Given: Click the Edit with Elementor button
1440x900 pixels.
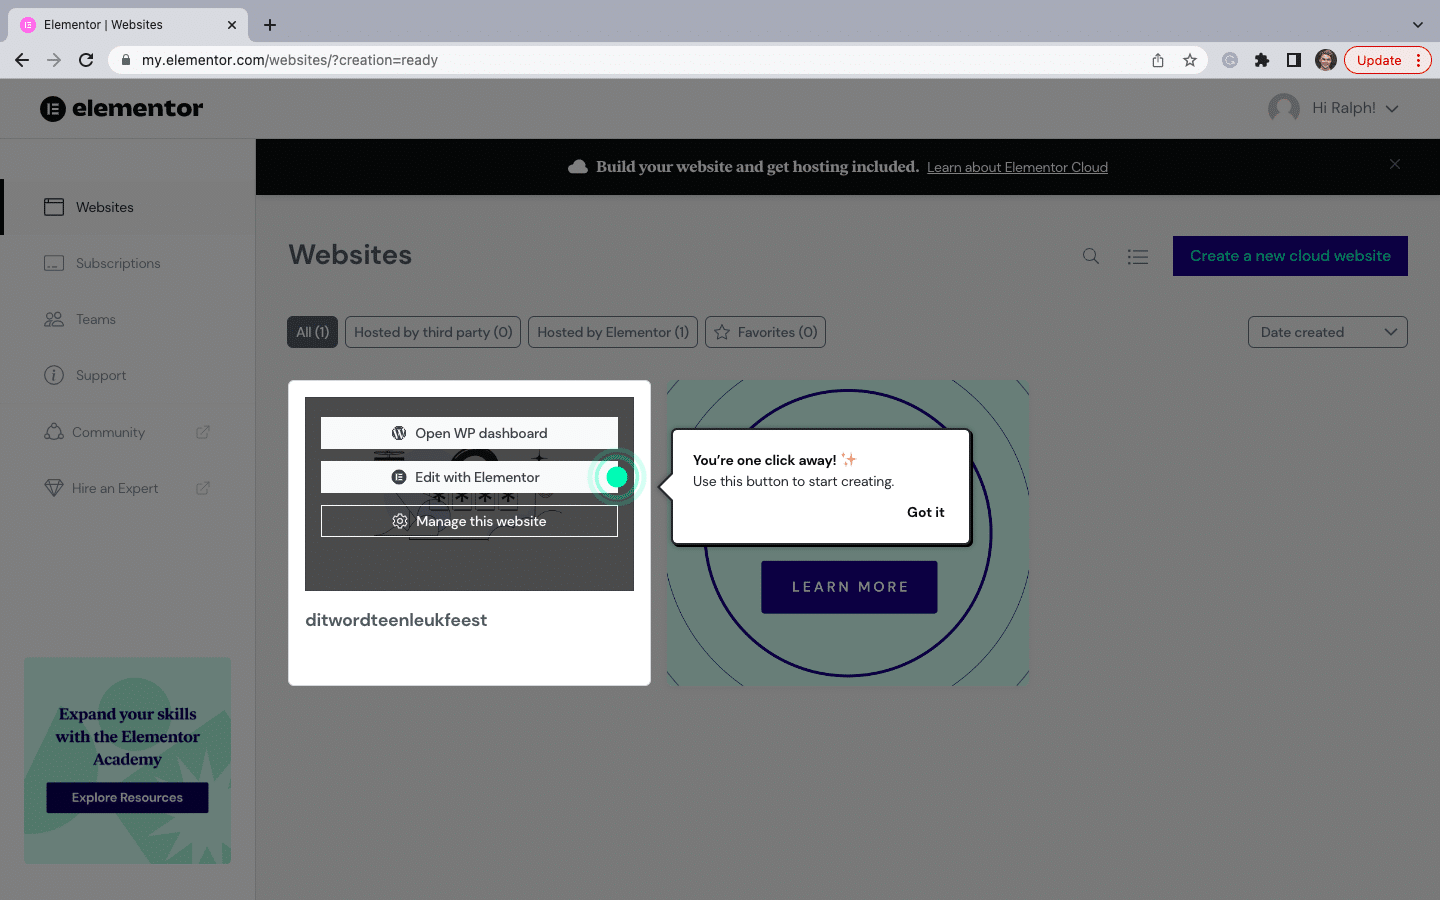Looking at the screenshot, I should 468,477.
